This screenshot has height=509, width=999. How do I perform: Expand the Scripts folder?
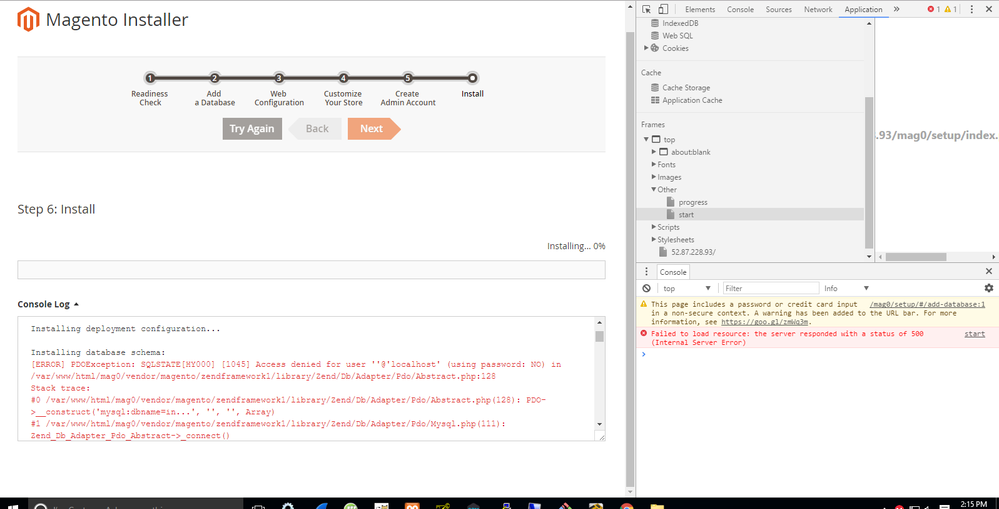click(x=654, y=227)
